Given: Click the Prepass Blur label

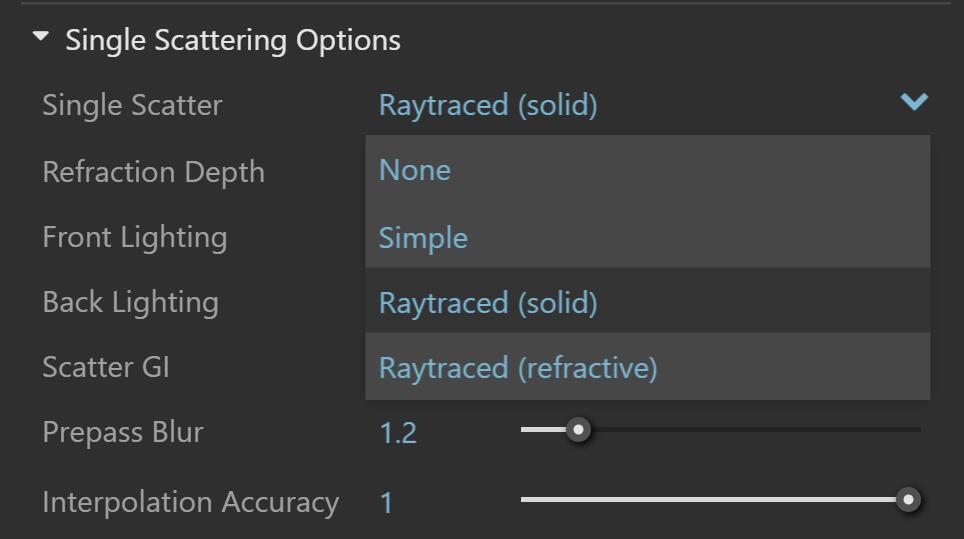Looking at the screenshot, I should (123, 432).
